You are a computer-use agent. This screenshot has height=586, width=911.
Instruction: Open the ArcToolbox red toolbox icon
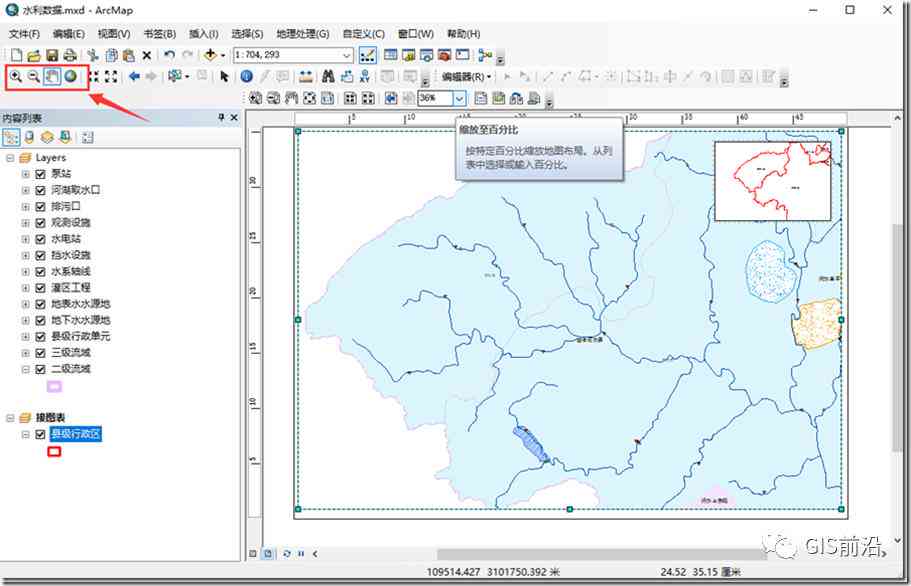444,55
